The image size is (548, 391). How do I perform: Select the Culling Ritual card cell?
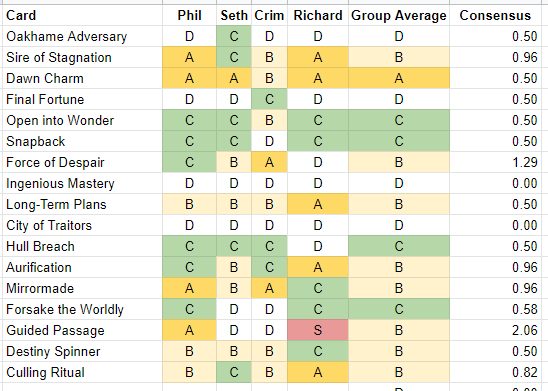(82, 372)
